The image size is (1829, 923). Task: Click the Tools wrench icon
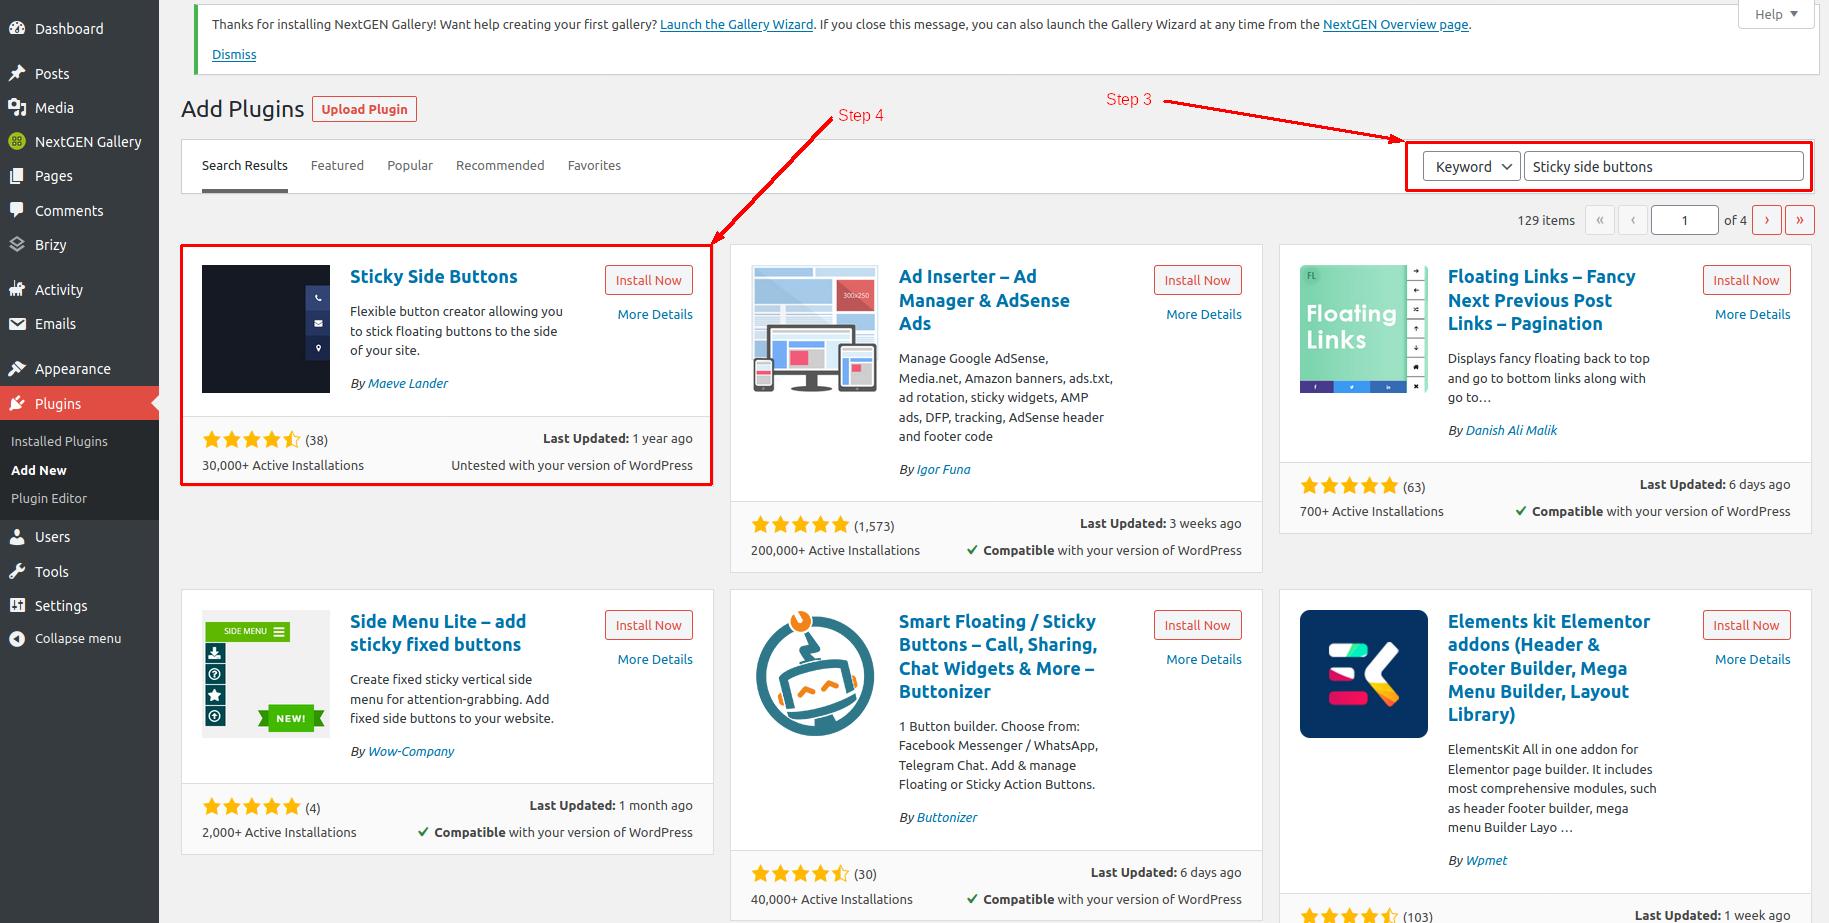(x=17, y=571)
